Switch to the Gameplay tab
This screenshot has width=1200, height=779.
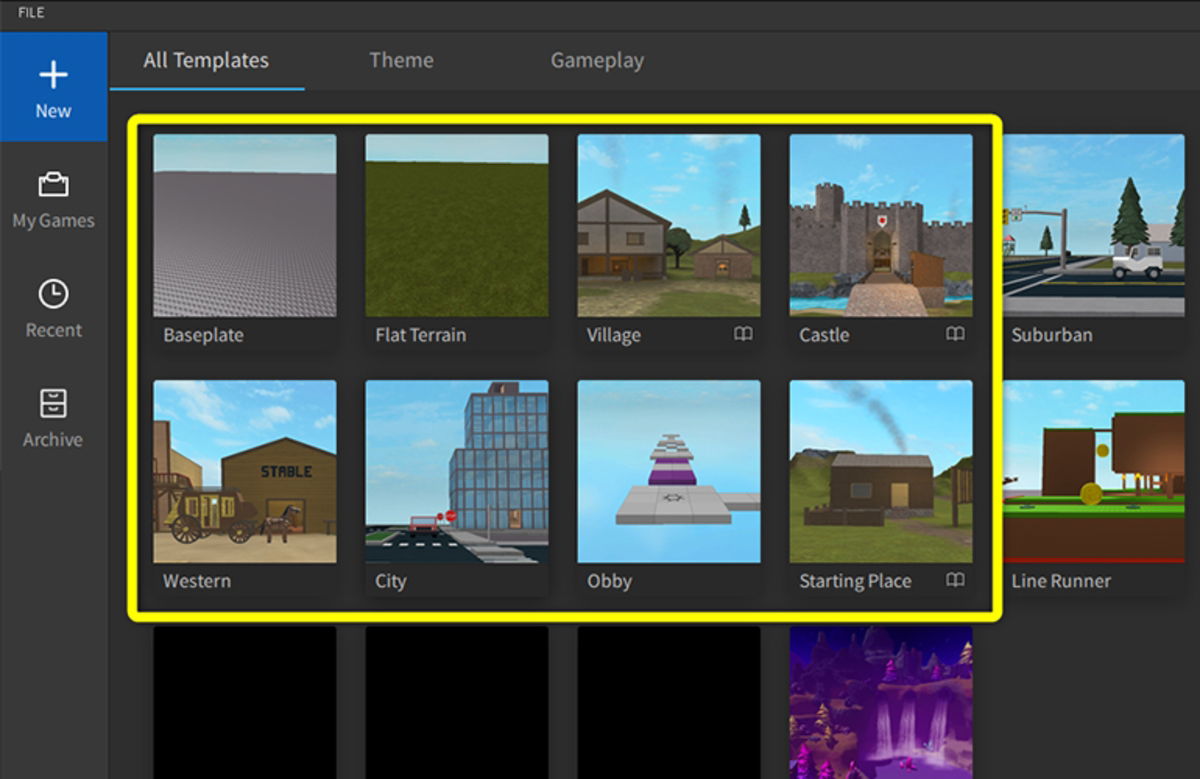(597, 60)
